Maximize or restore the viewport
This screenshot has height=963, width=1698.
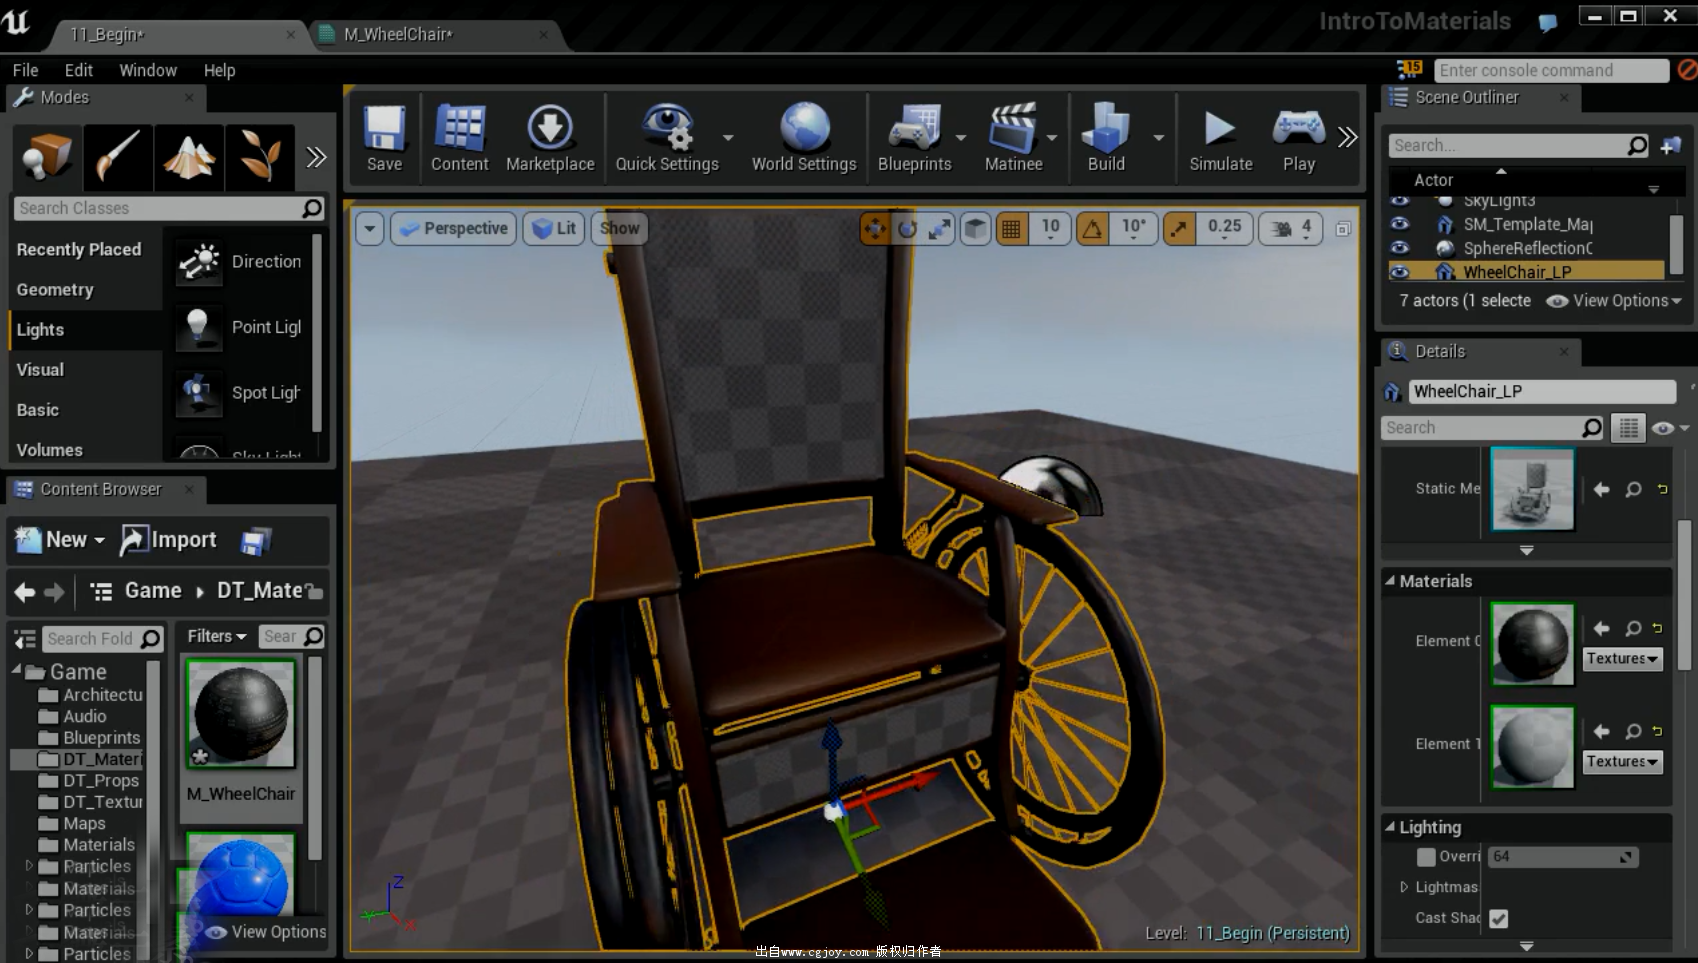[x=1343, y=229]
